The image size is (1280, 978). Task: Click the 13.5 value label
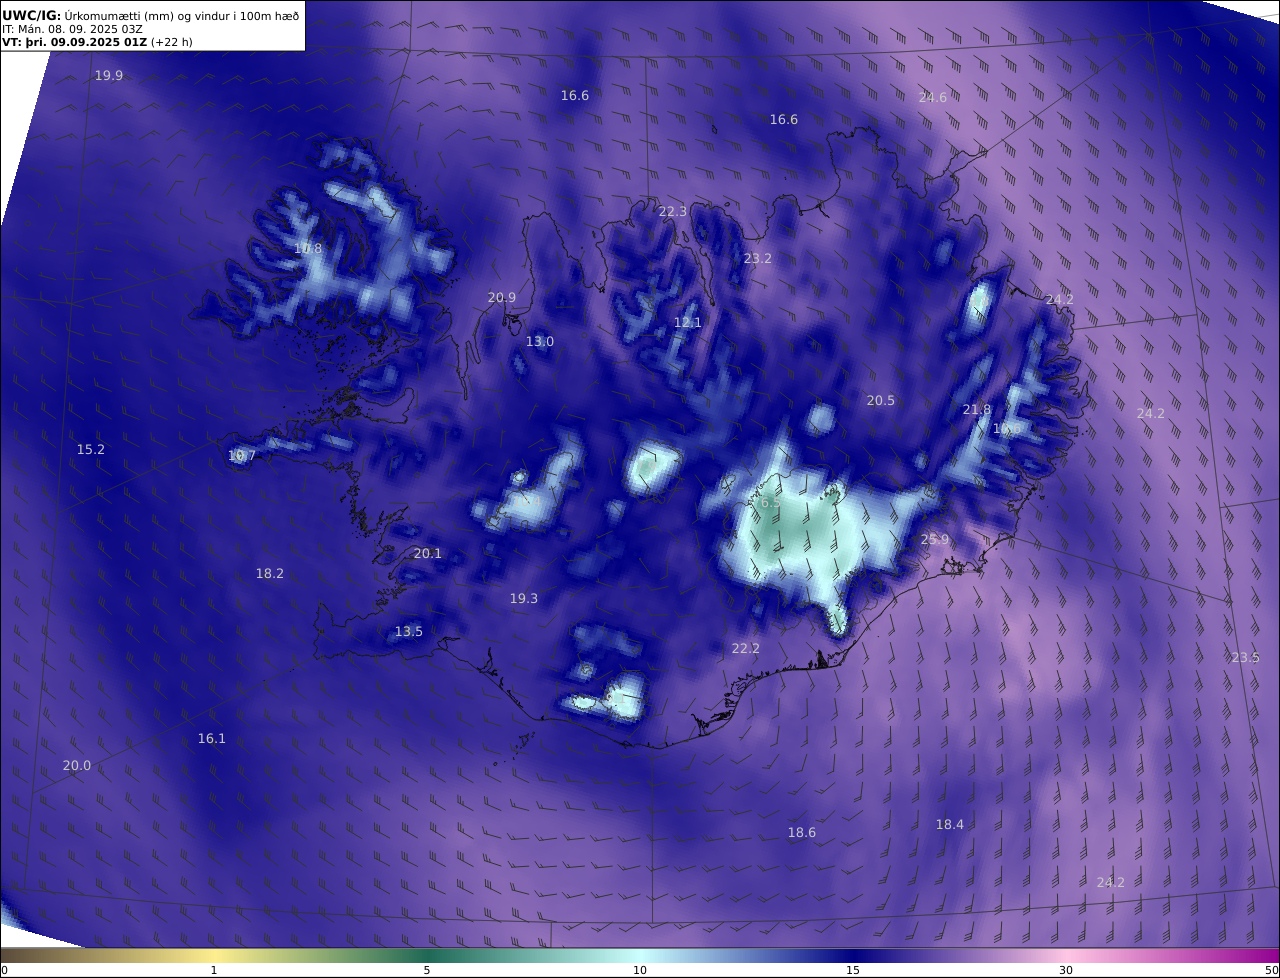(x=409, y=632)
